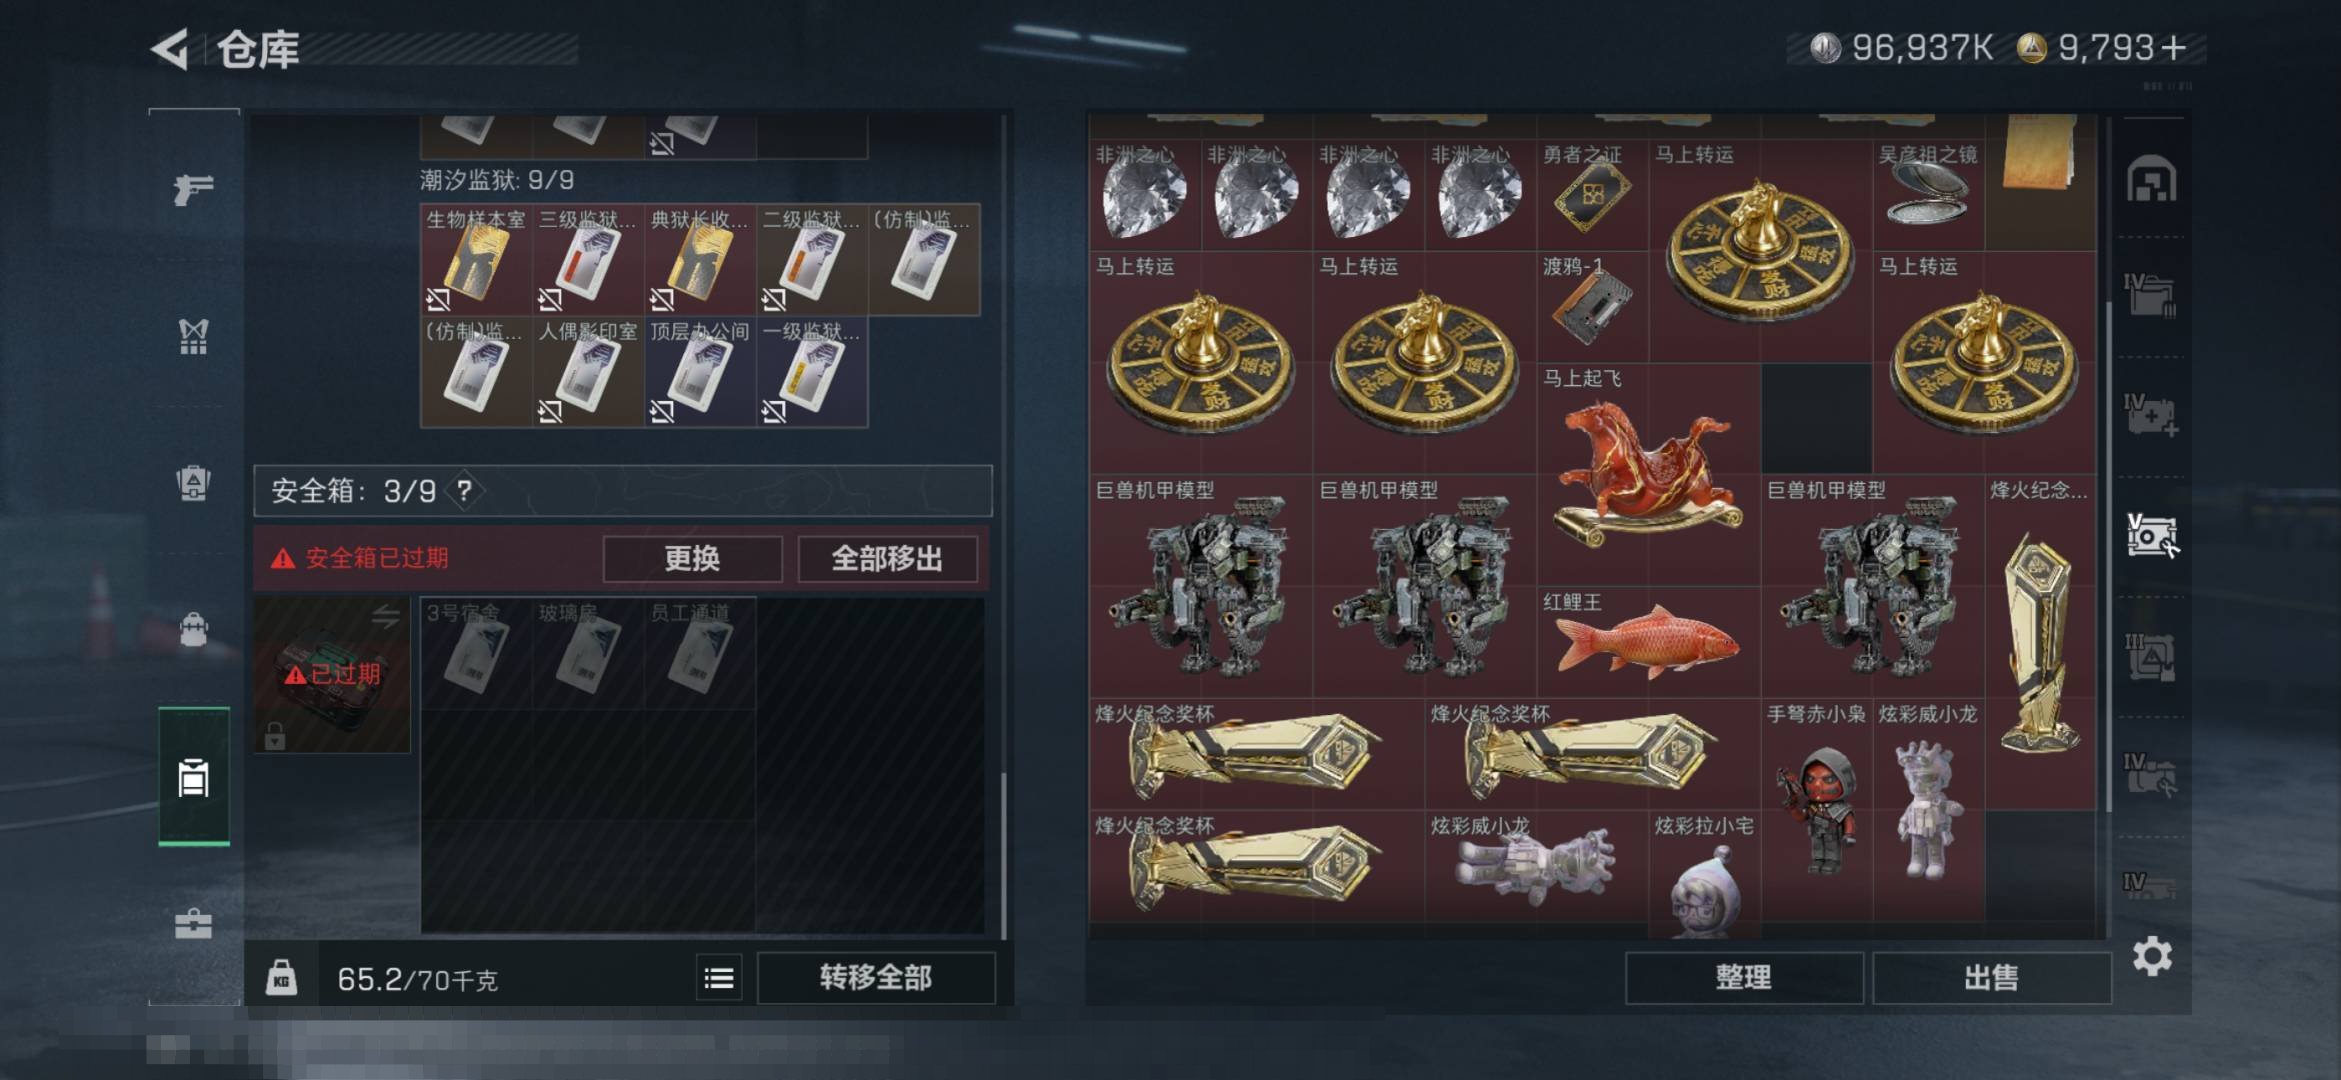Select the collectibles filter tab on right
Image resolution: width=2341 pixels, height=1080 pixels.
coord(2152,536)
